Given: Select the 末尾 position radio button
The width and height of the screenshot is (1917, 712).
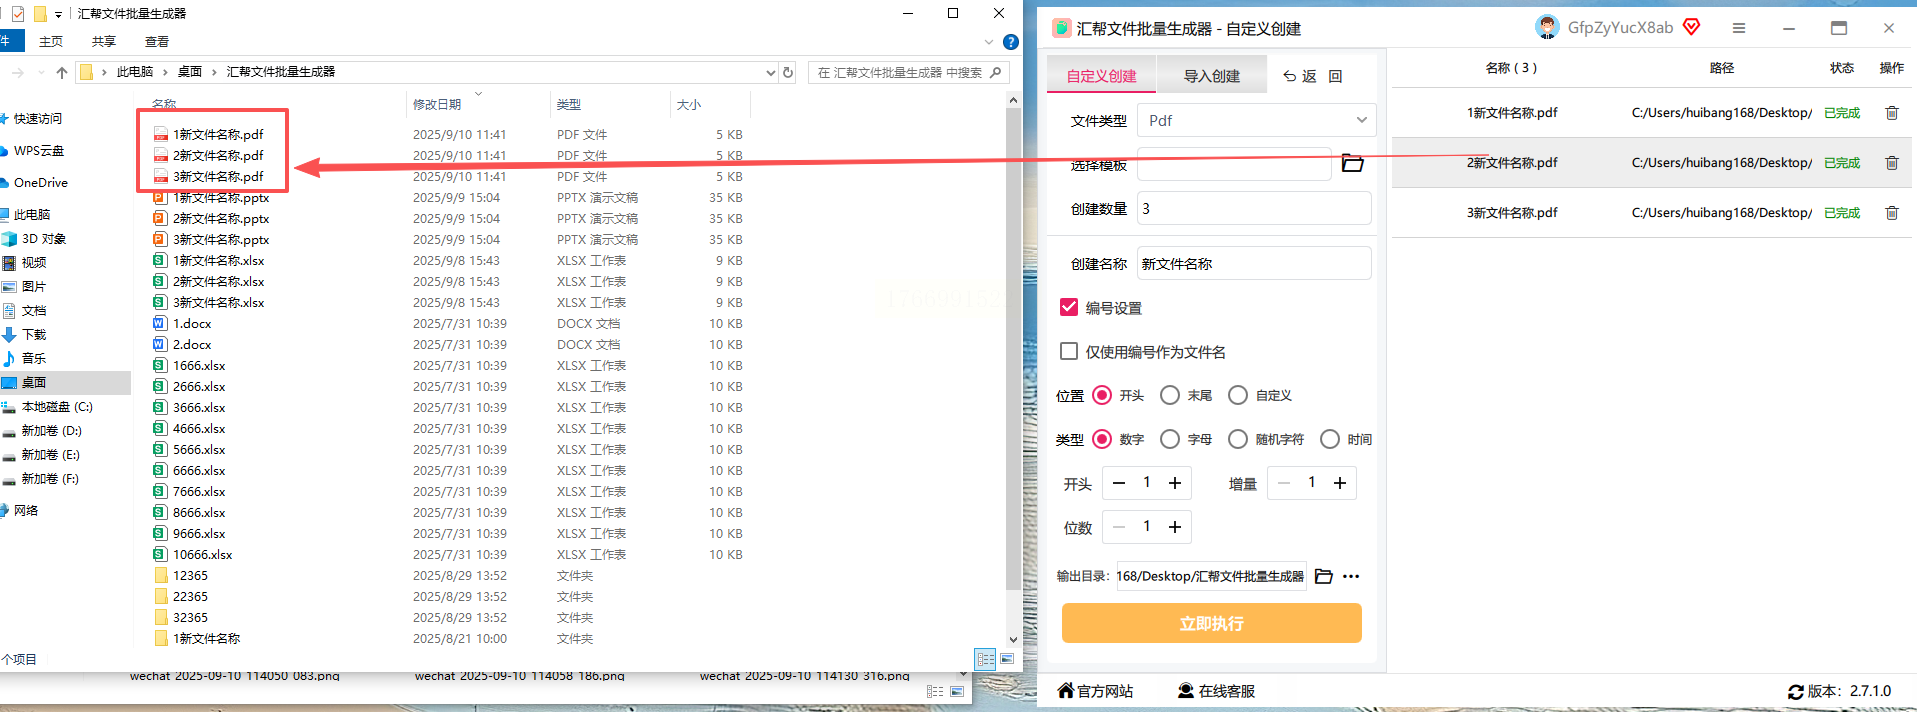Looking at the screenshot, I should click(x=1170, y=395).
